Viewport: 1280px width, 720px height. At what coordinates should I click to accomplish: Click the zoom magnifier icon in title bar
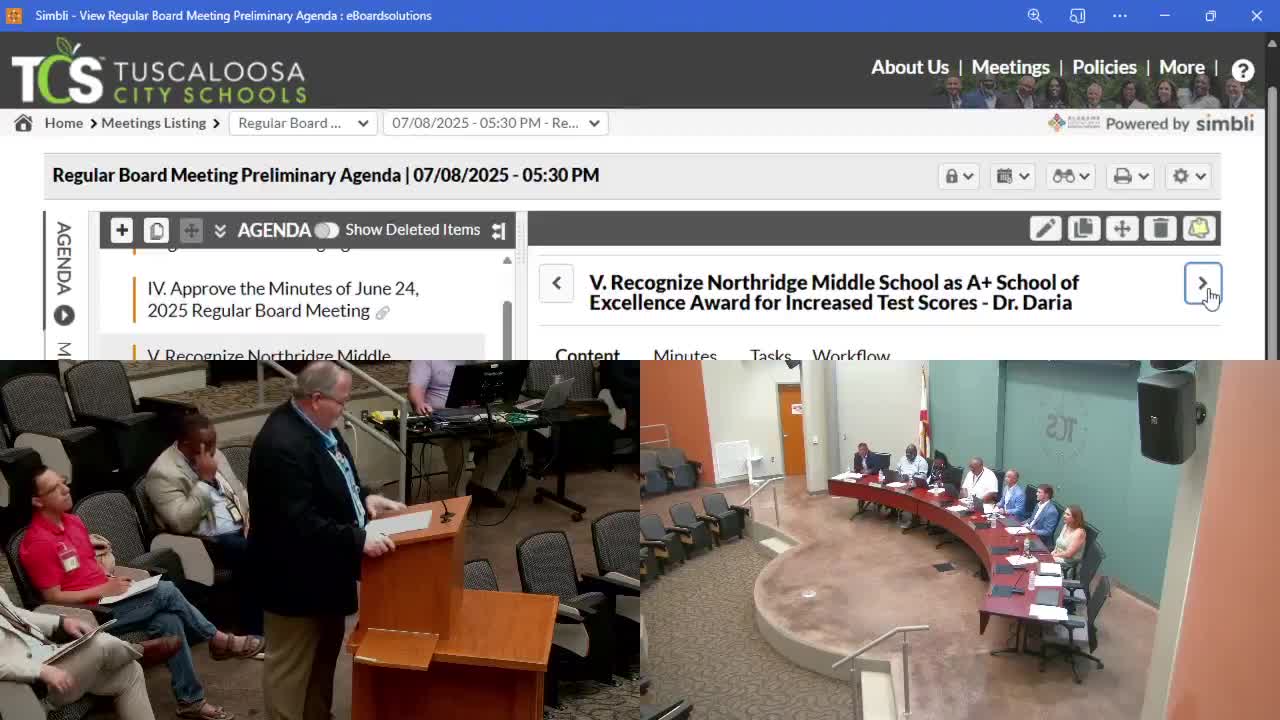(x=1035, y=15)
